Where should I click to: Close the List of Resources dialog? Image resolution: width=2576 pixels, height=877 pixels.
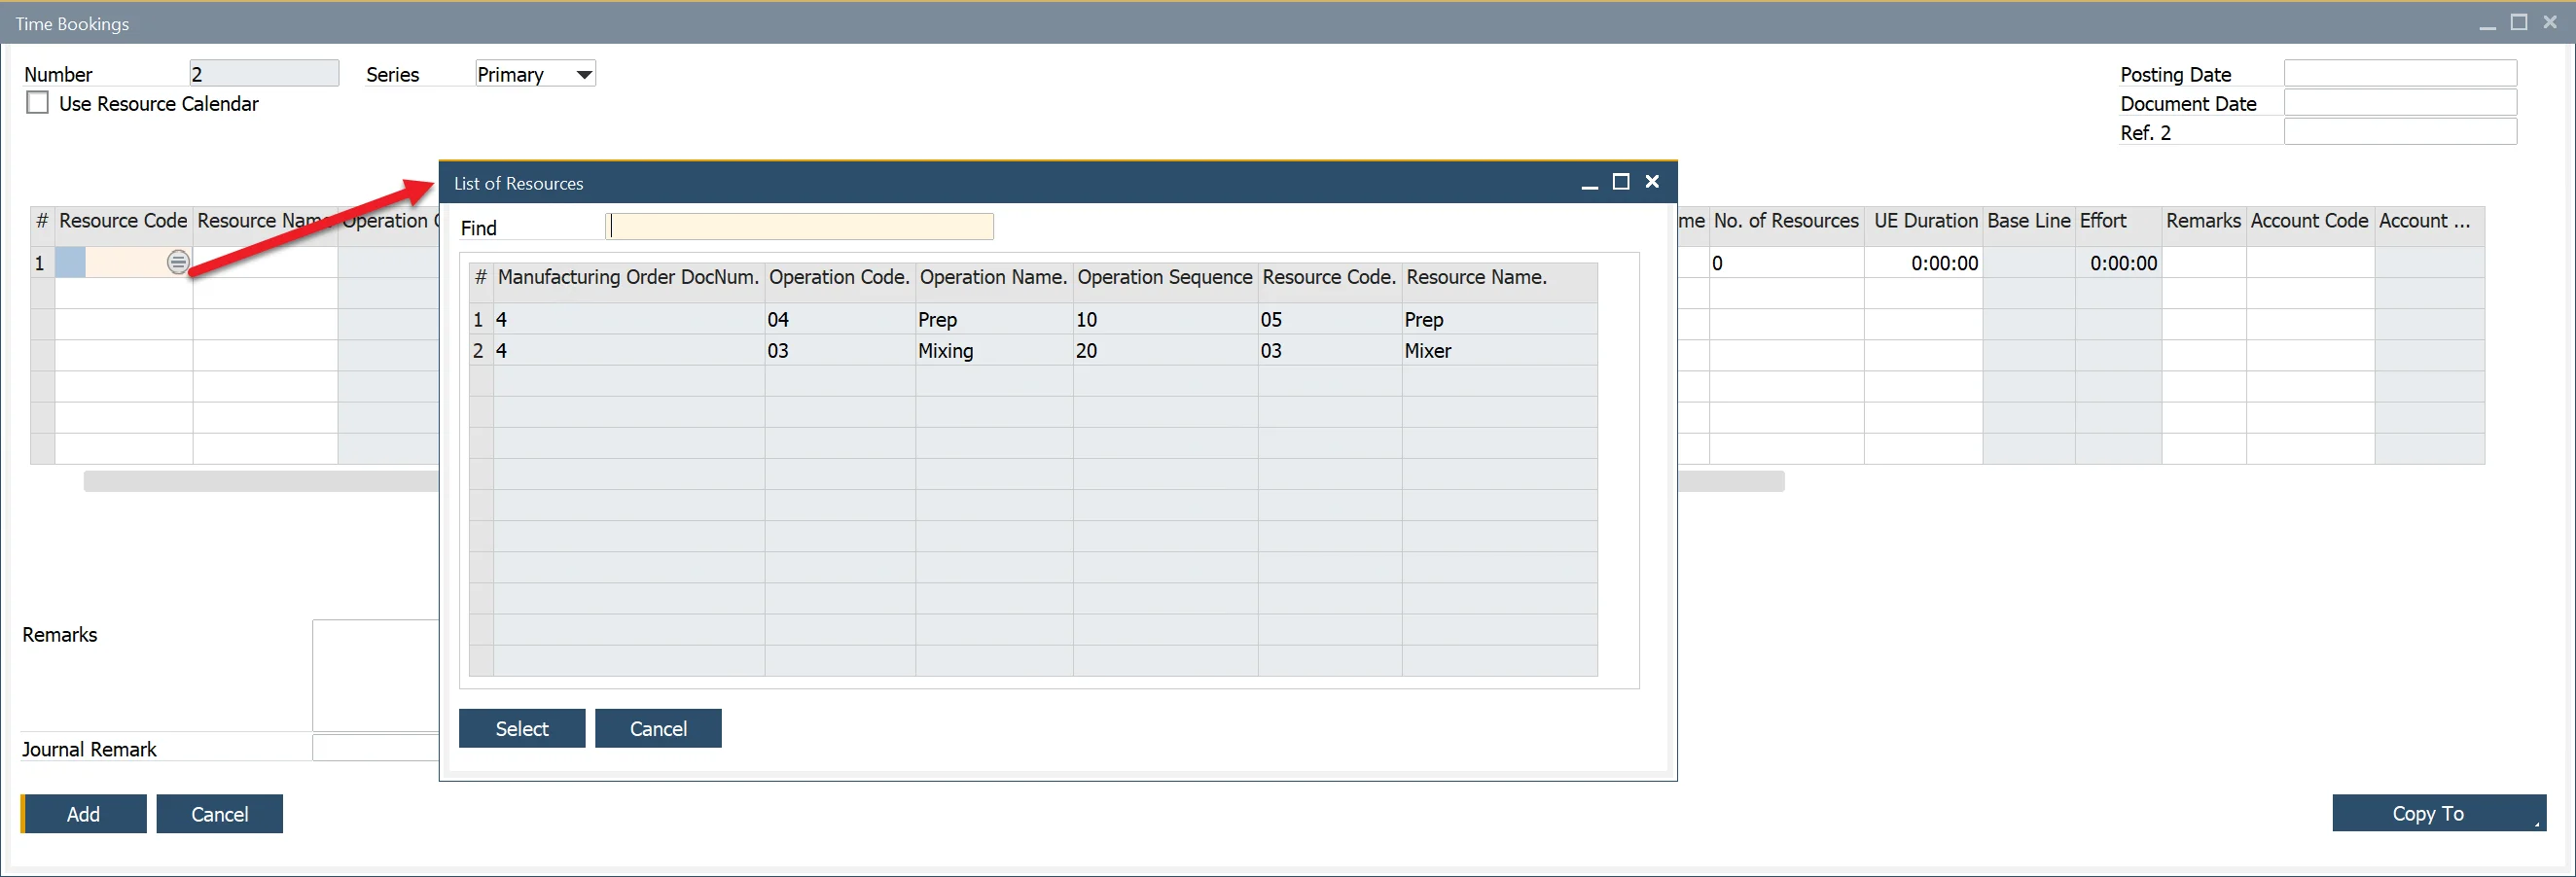click(x=1652, y=182)
